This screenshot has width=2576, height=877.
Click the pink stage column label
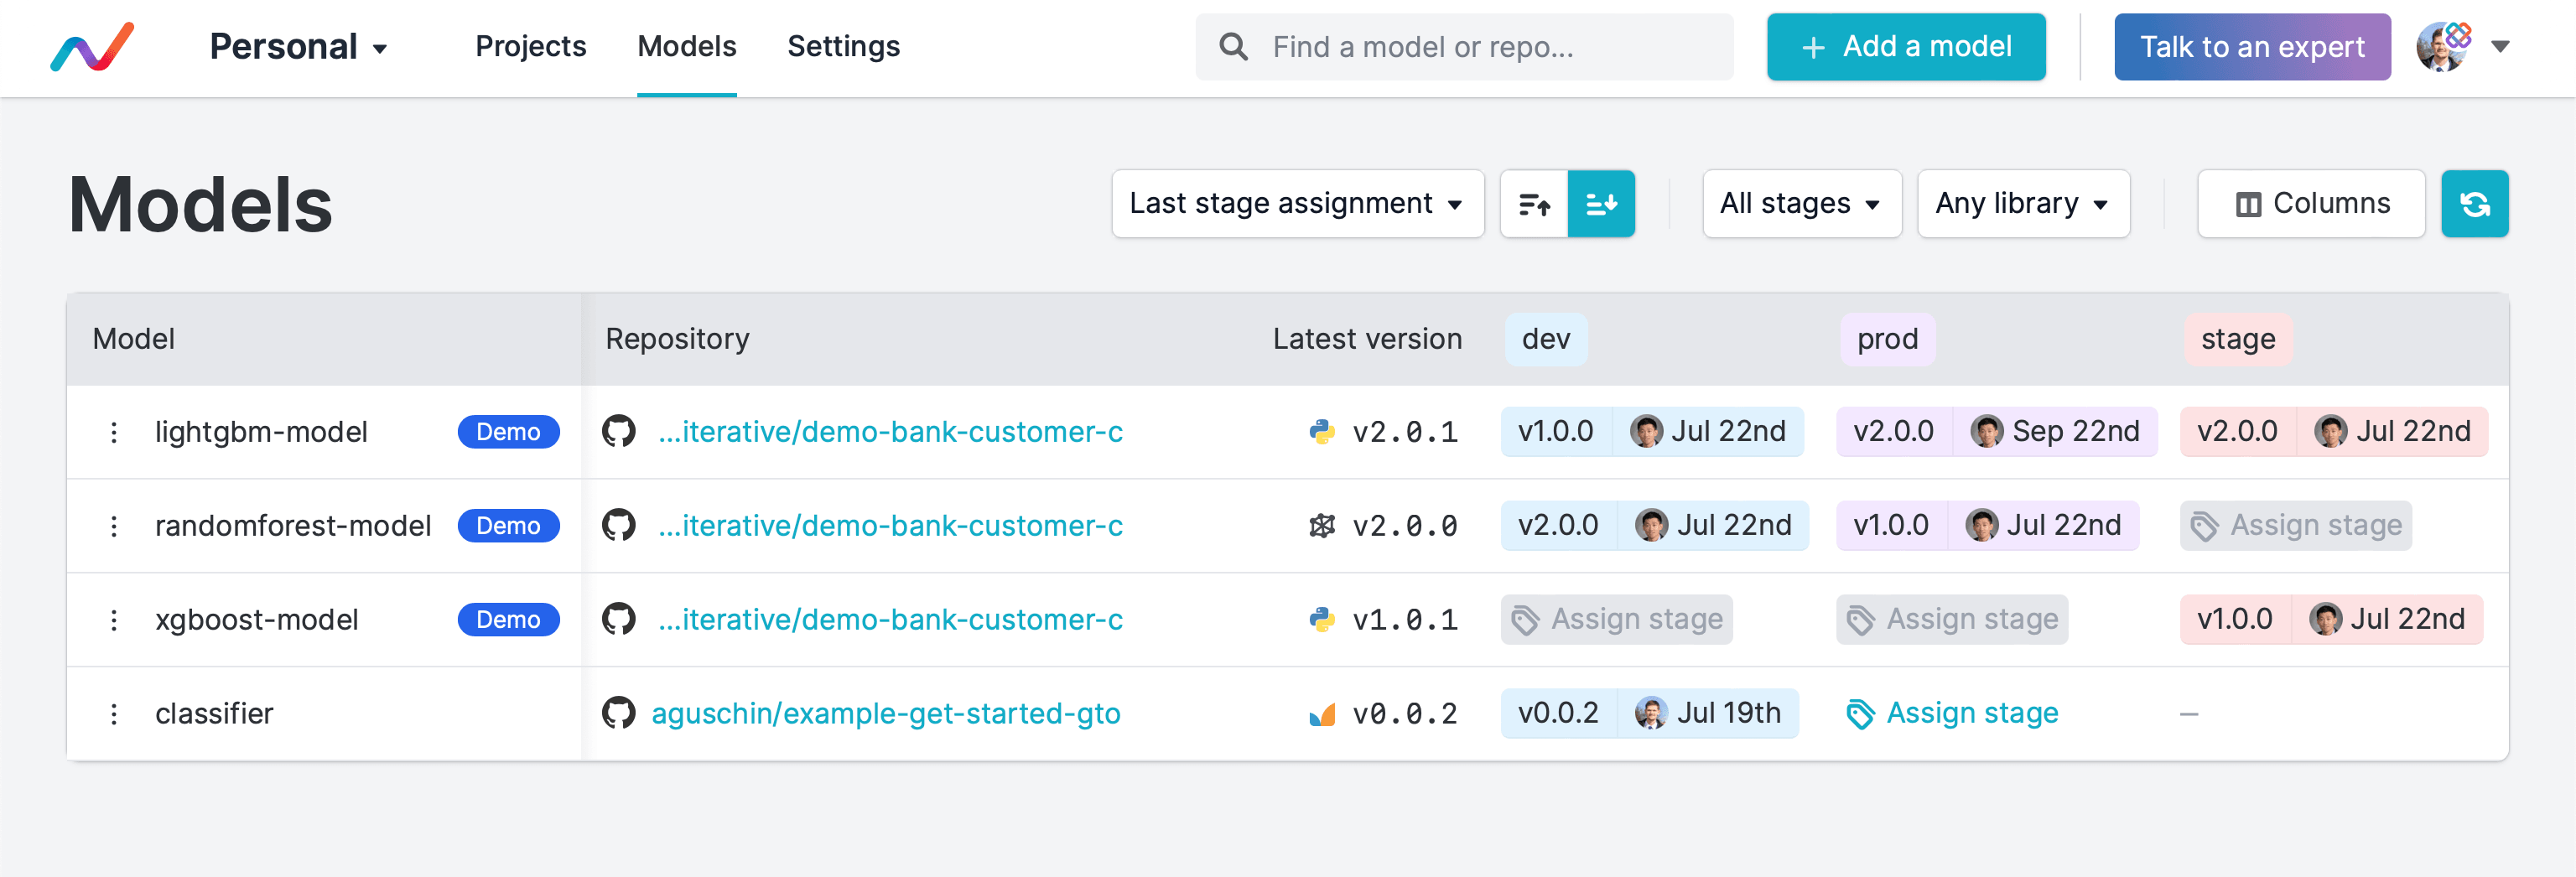[x=2237, y=340]
